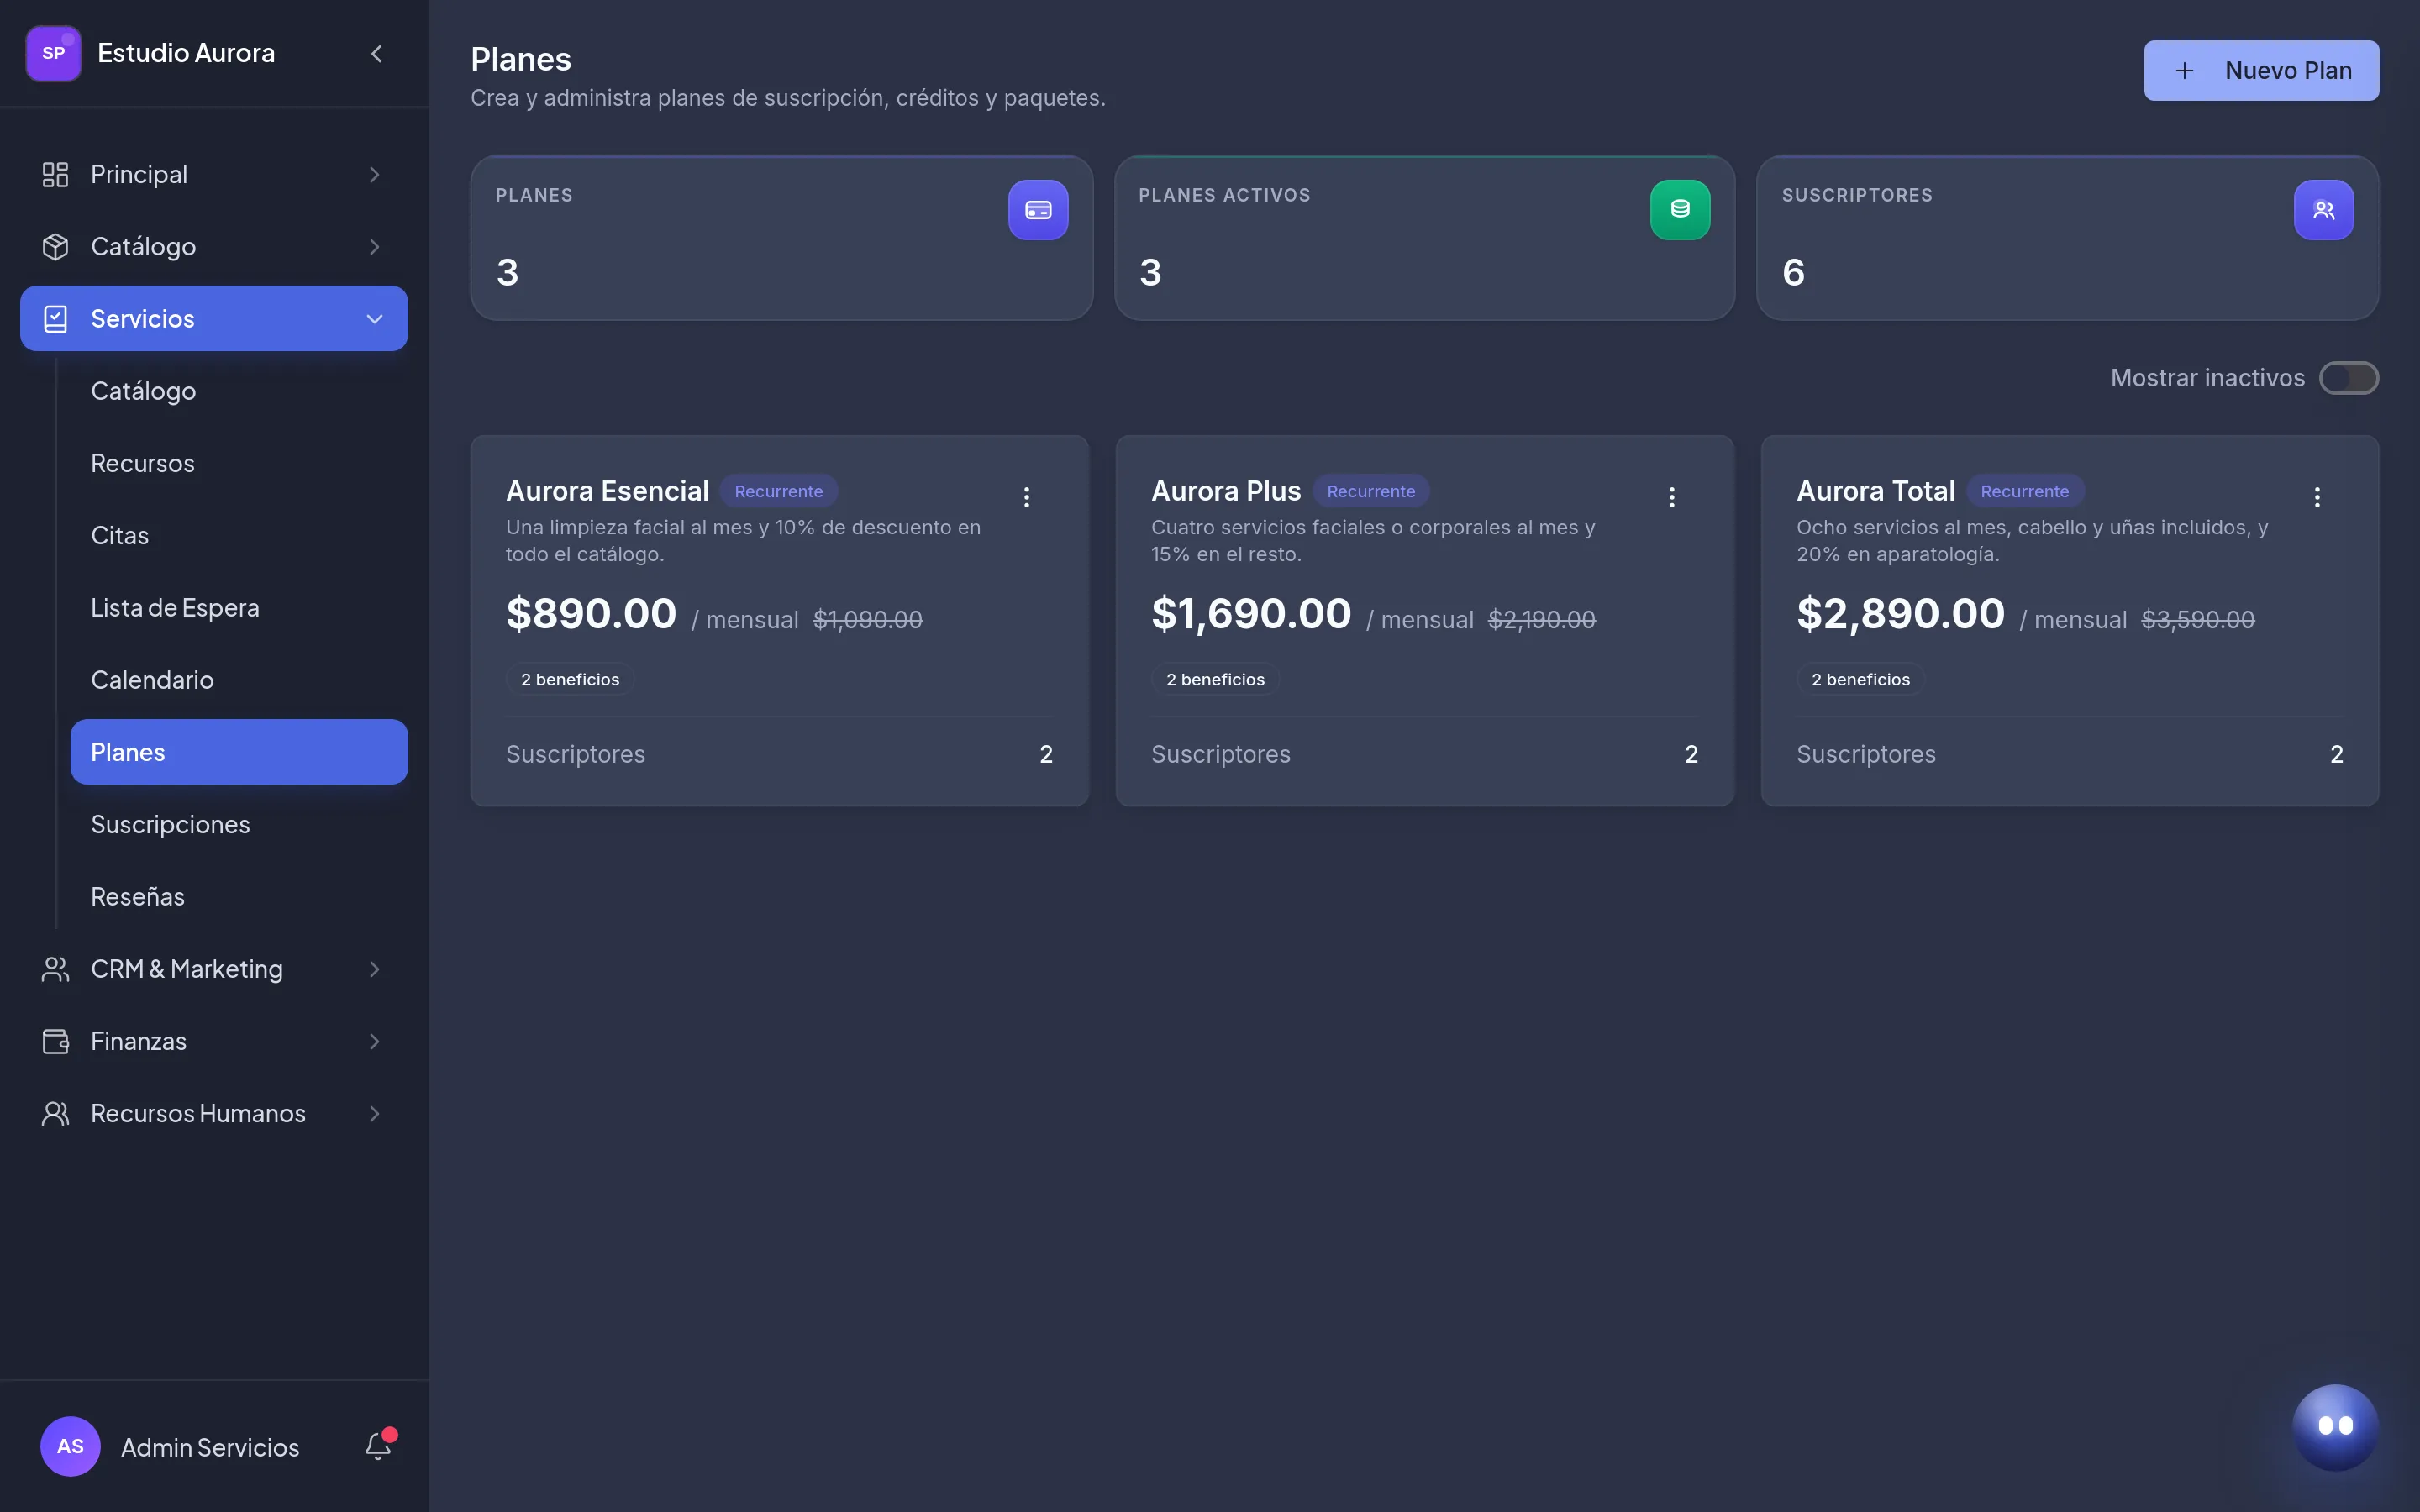Open Aurora Total three-dot options menu

[2316, 497]
